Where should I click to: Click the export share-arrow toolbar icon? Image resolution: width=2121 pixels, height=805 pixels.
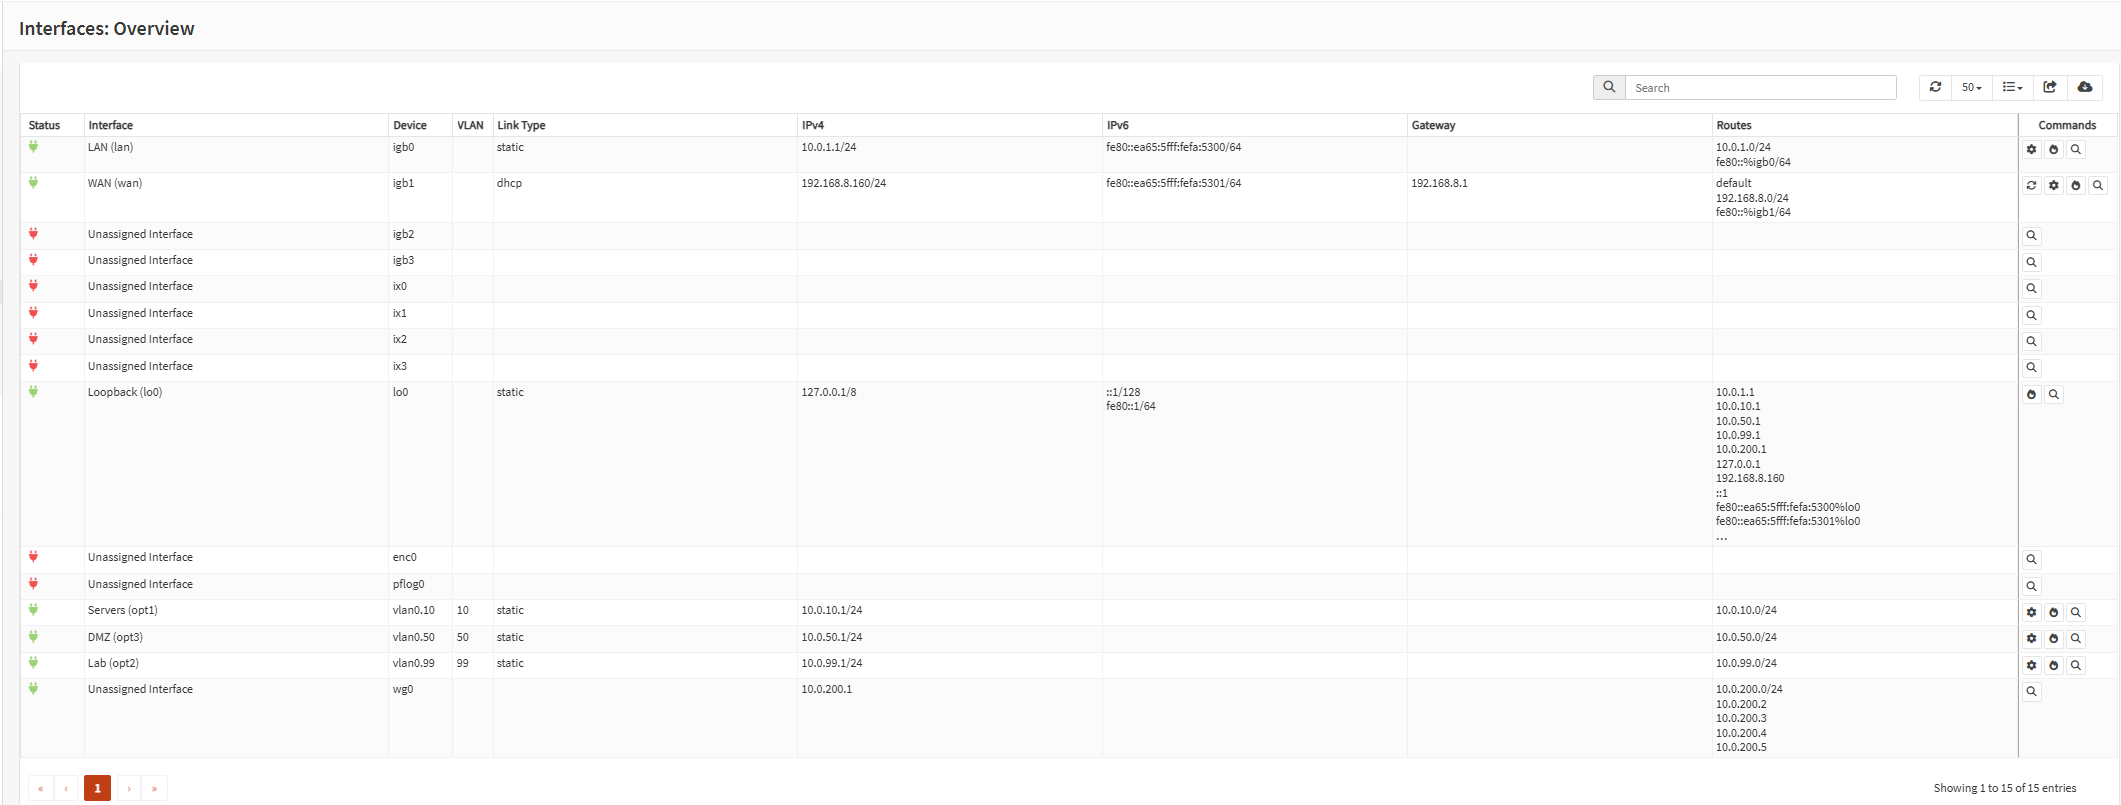click(x=2050, y=88)
